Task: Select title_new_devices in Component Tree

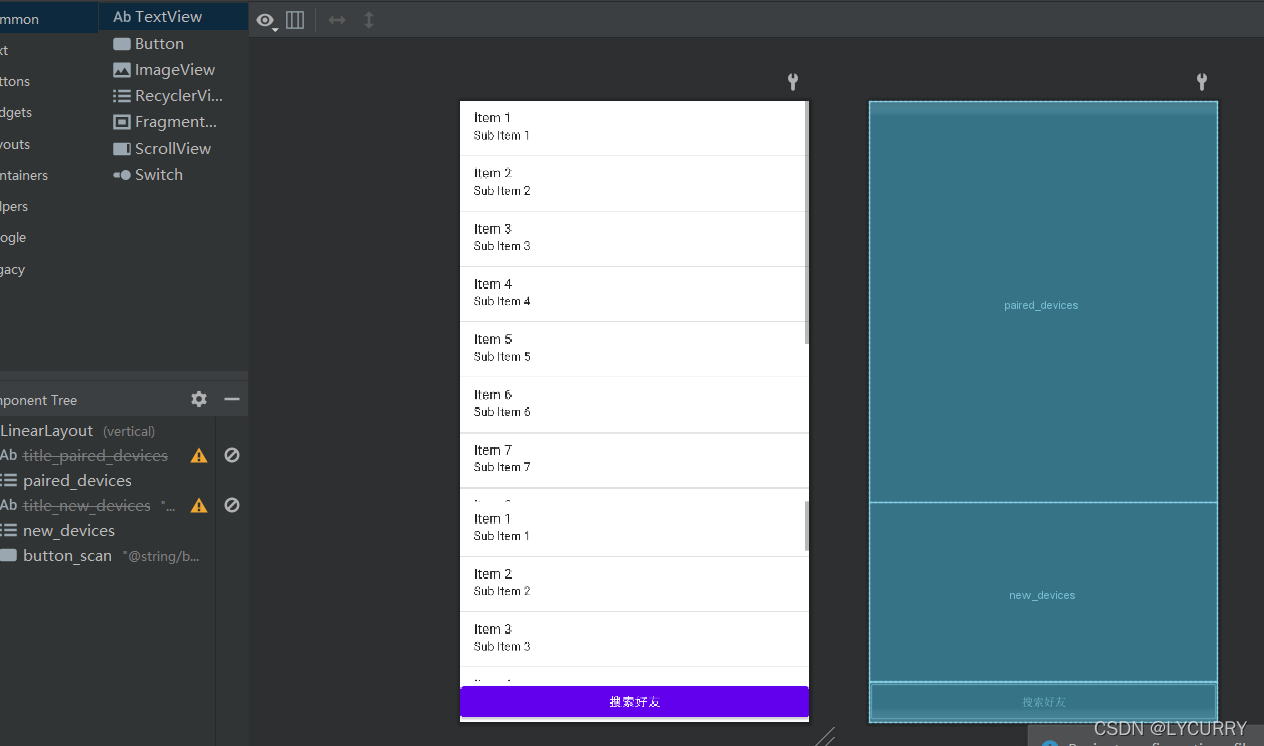Action: pos(86,506)
